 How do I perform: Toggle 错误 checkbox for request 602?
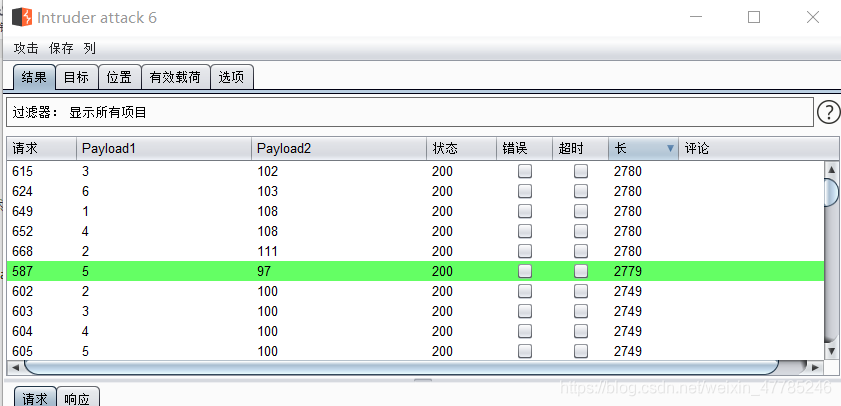pyautogui.click(x=525, y=291)
